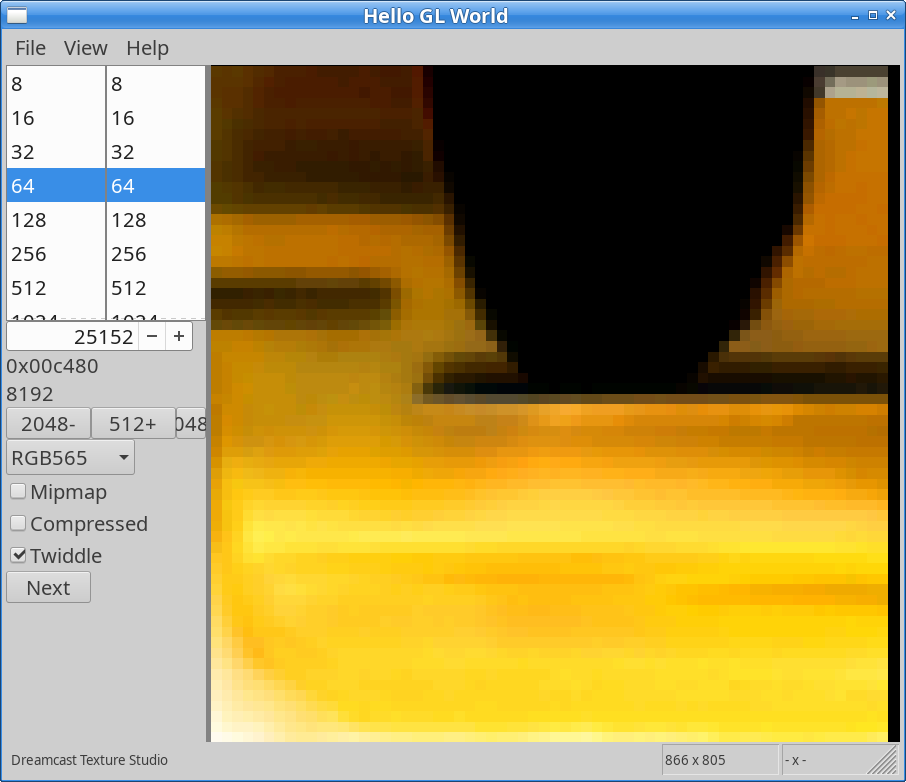Select 128 in the right size list

pyautogui.click(x=156, y=220)
